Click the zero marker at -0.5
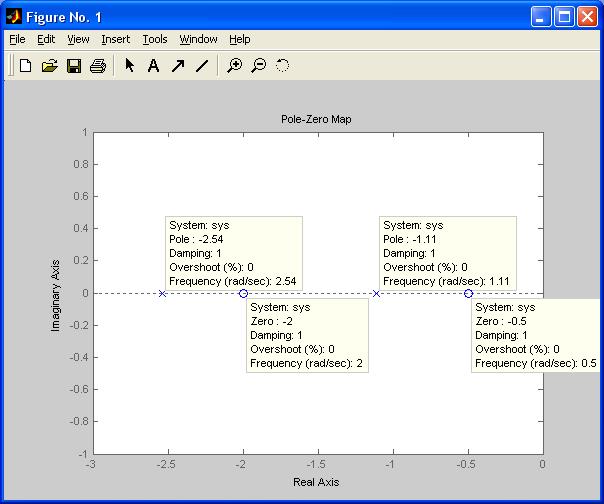 point(468,293)
